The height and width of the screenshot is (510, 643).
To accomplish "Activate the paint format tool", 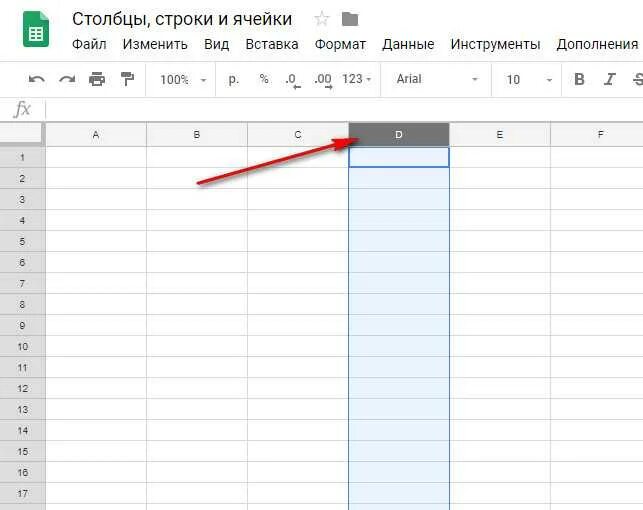I will click(x=127, y=79).
